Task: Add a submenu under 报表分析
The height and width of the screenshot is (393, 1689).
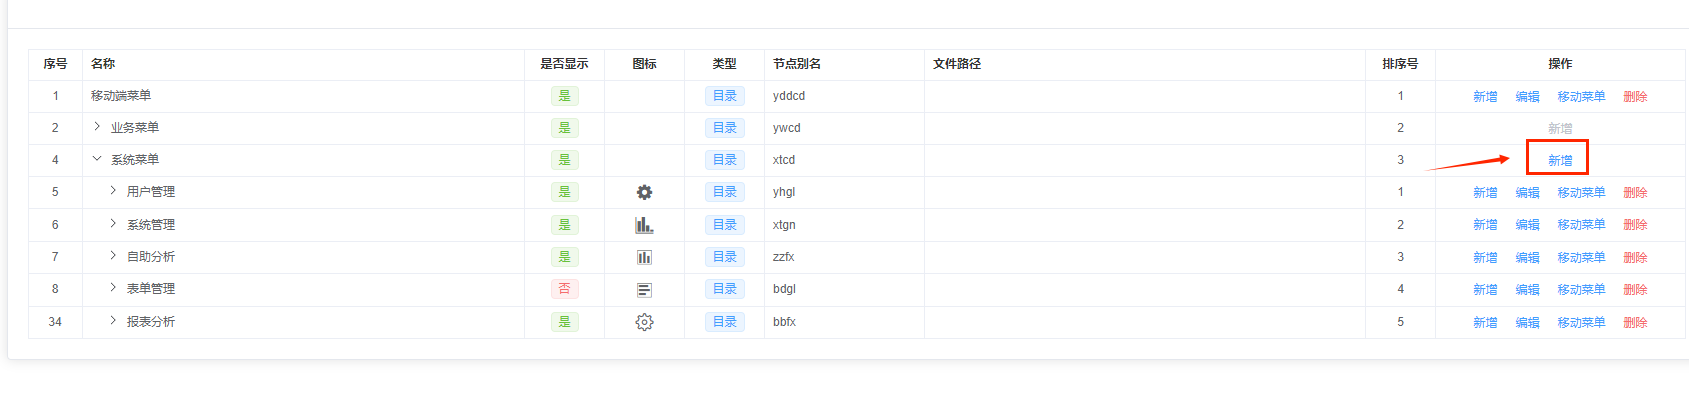Action: click(1485, 323)
